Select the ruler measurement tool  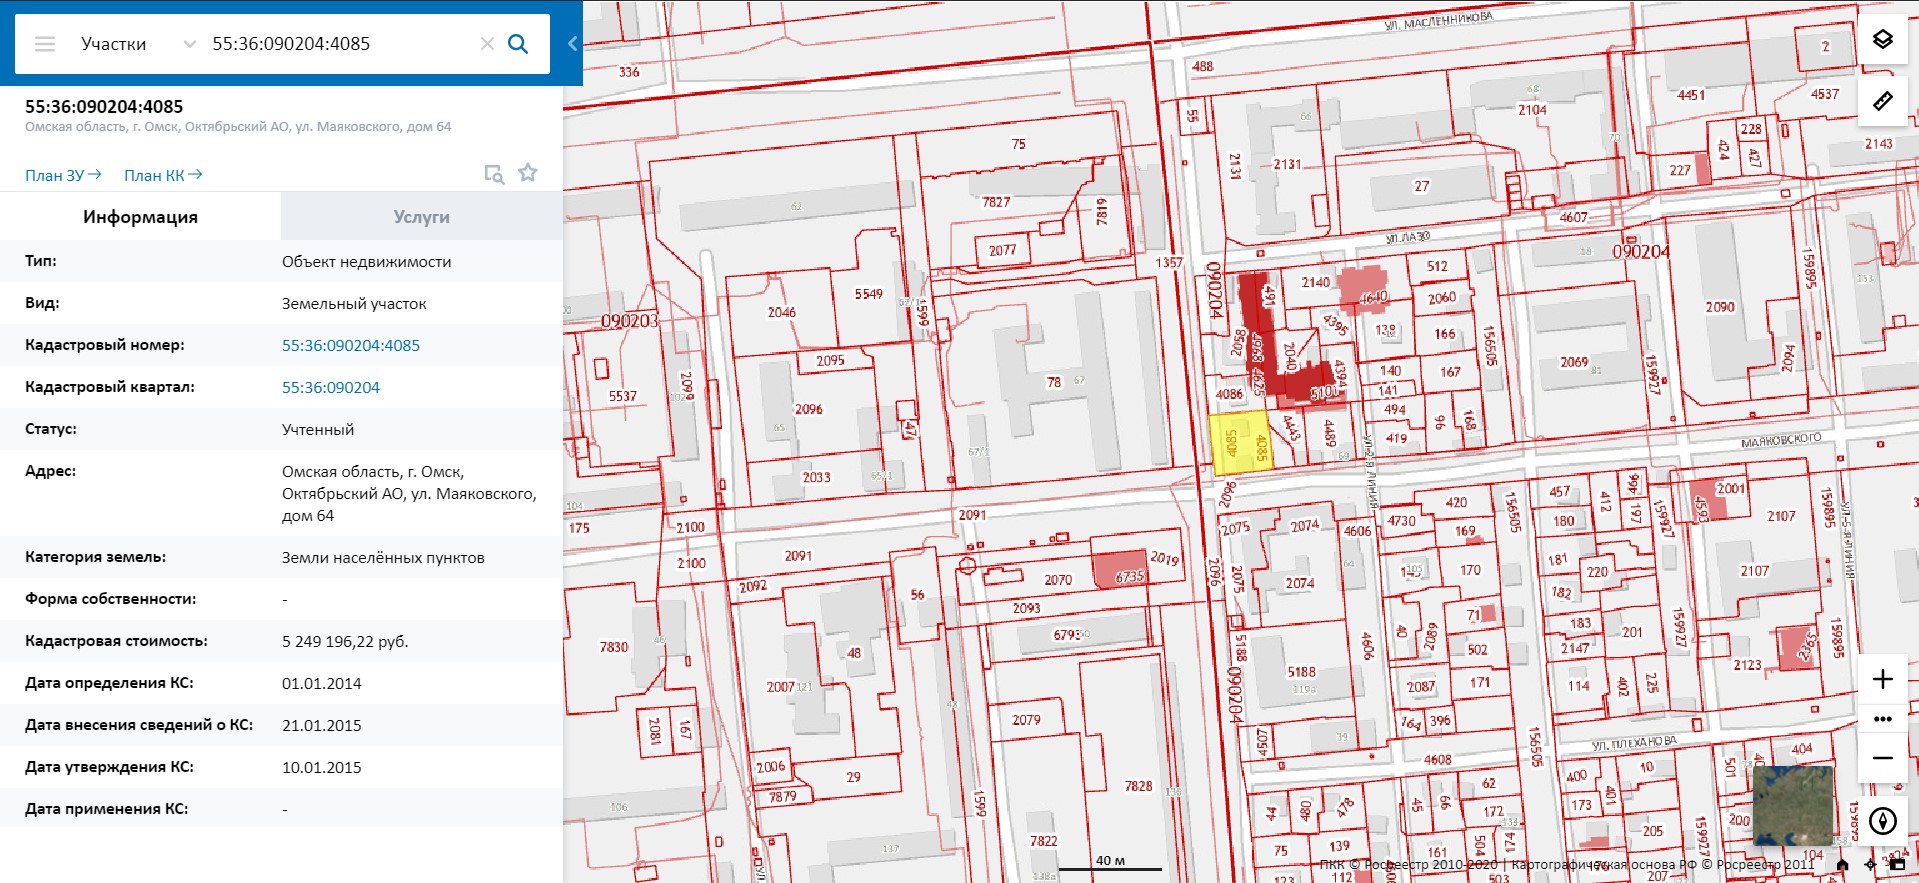[1882, 101]
